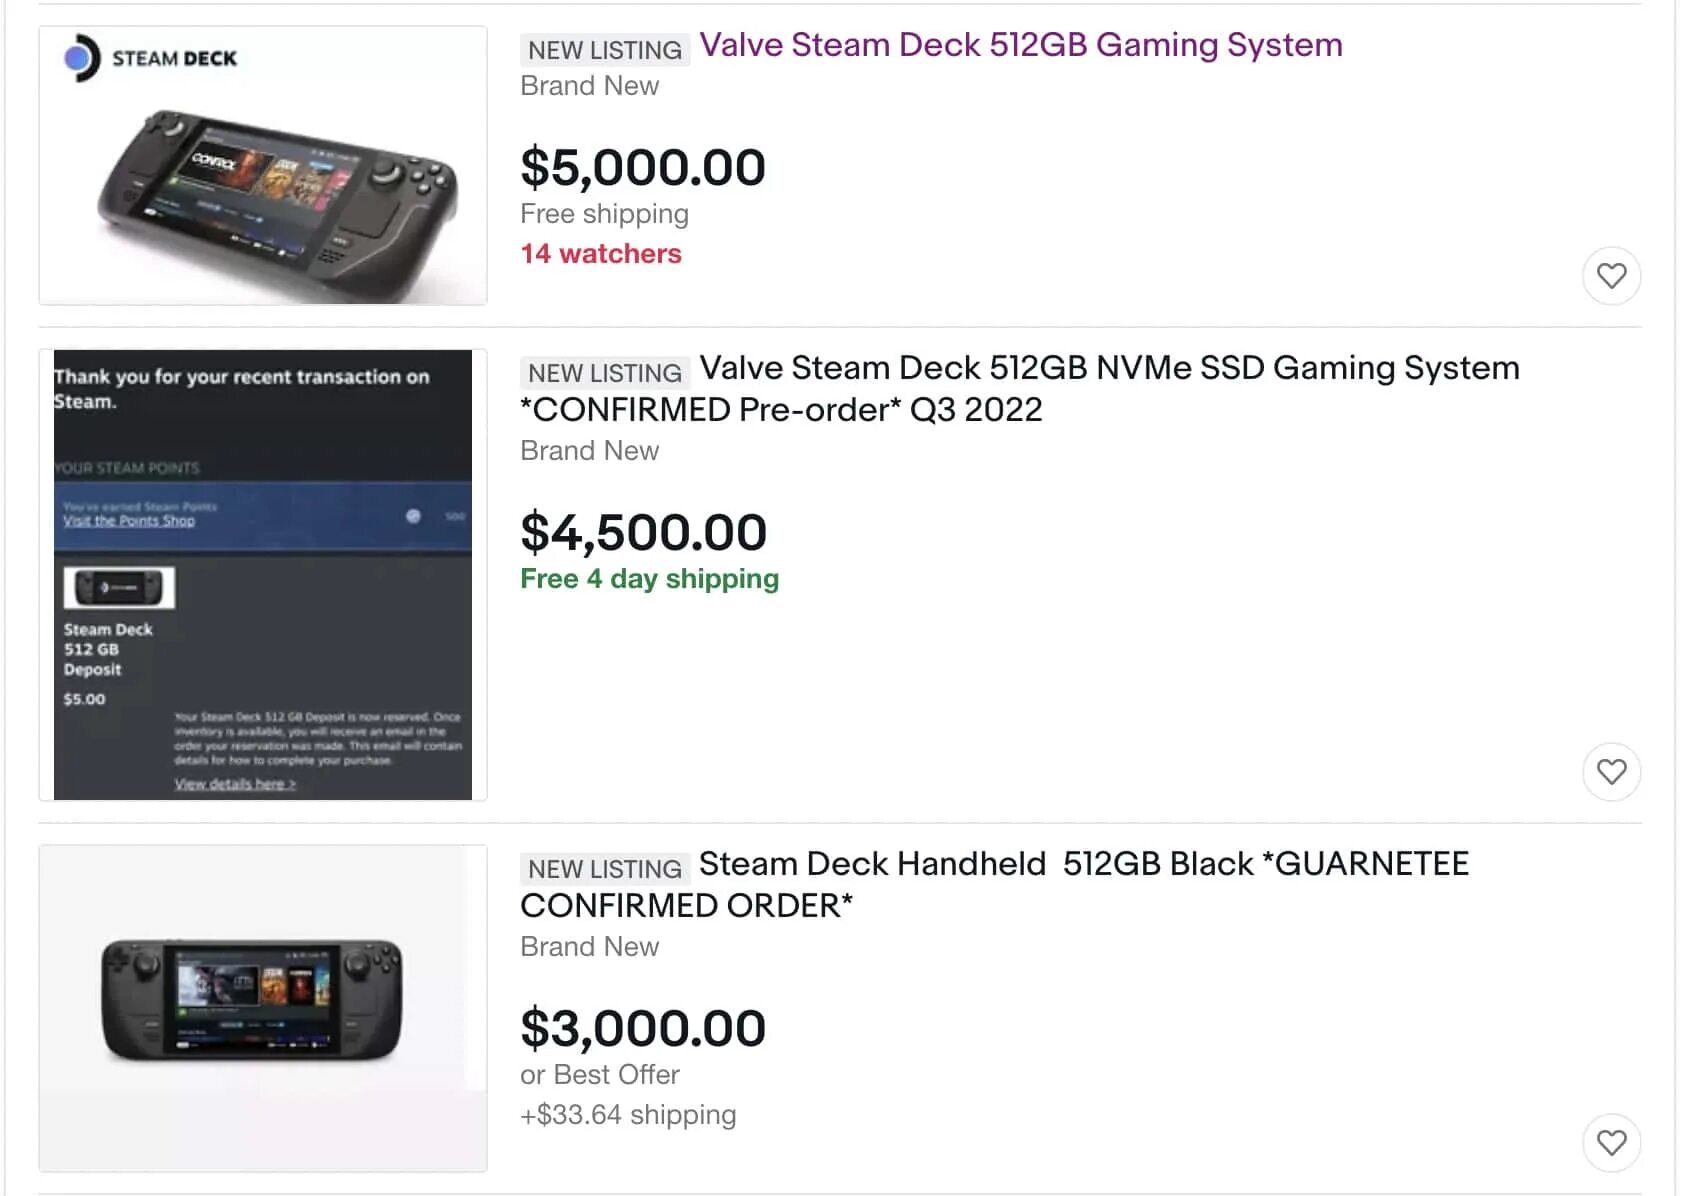This screenshot has width=1684, height=1196.
Task: Click the NEW LISTING badge beside Steam Deck Handheld
Action: point(604,869)
